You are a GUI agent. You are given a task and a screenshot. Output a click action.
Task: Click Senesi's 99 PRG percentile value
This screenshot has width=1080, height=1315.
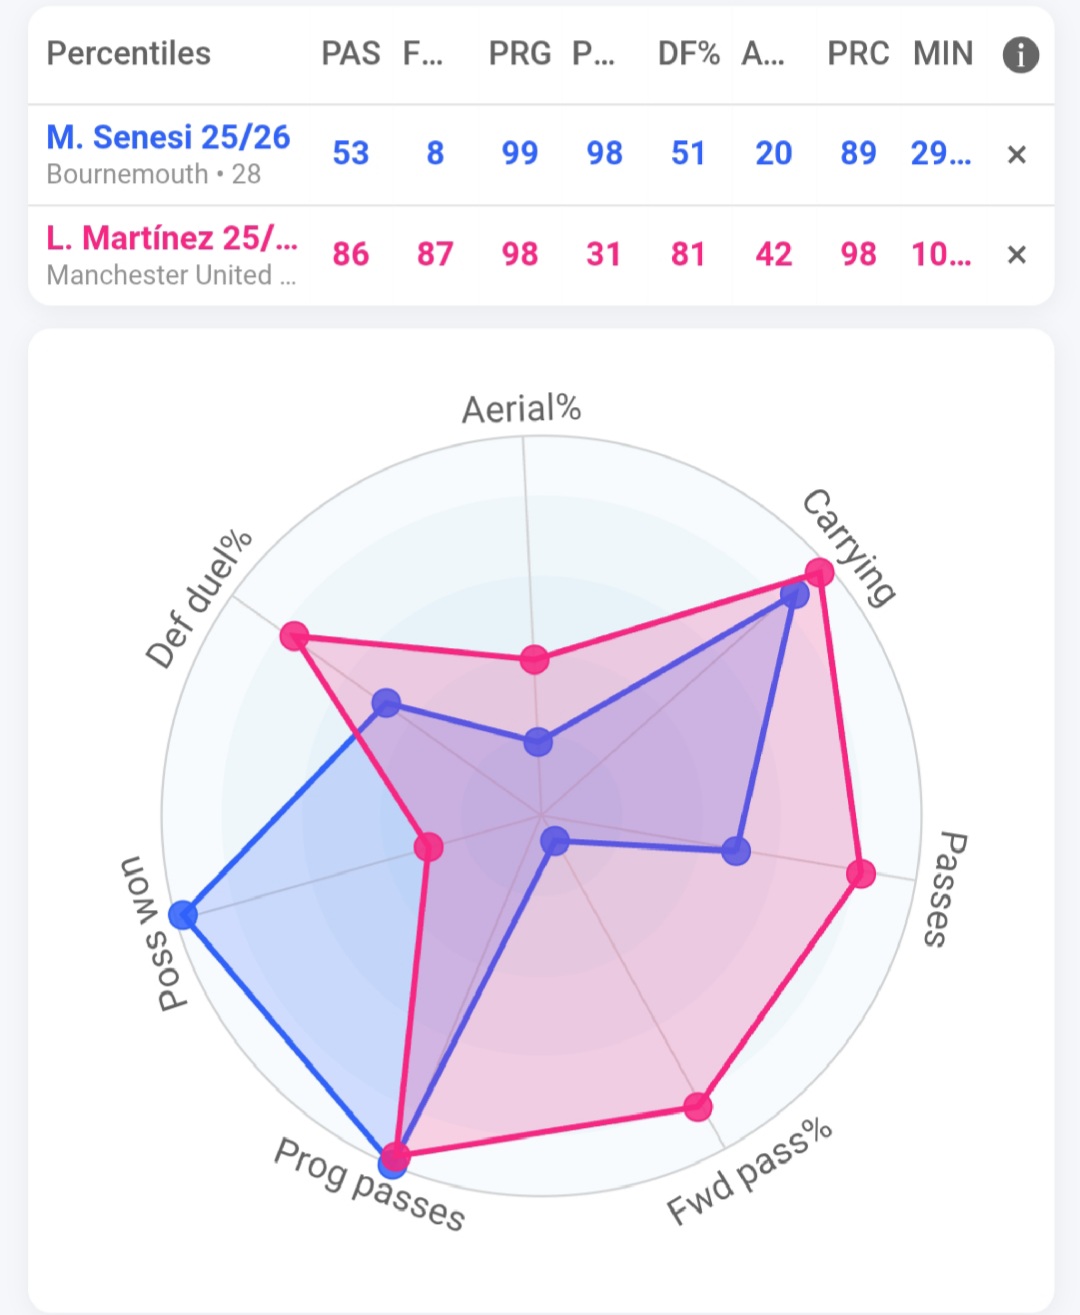pos(520,153)
